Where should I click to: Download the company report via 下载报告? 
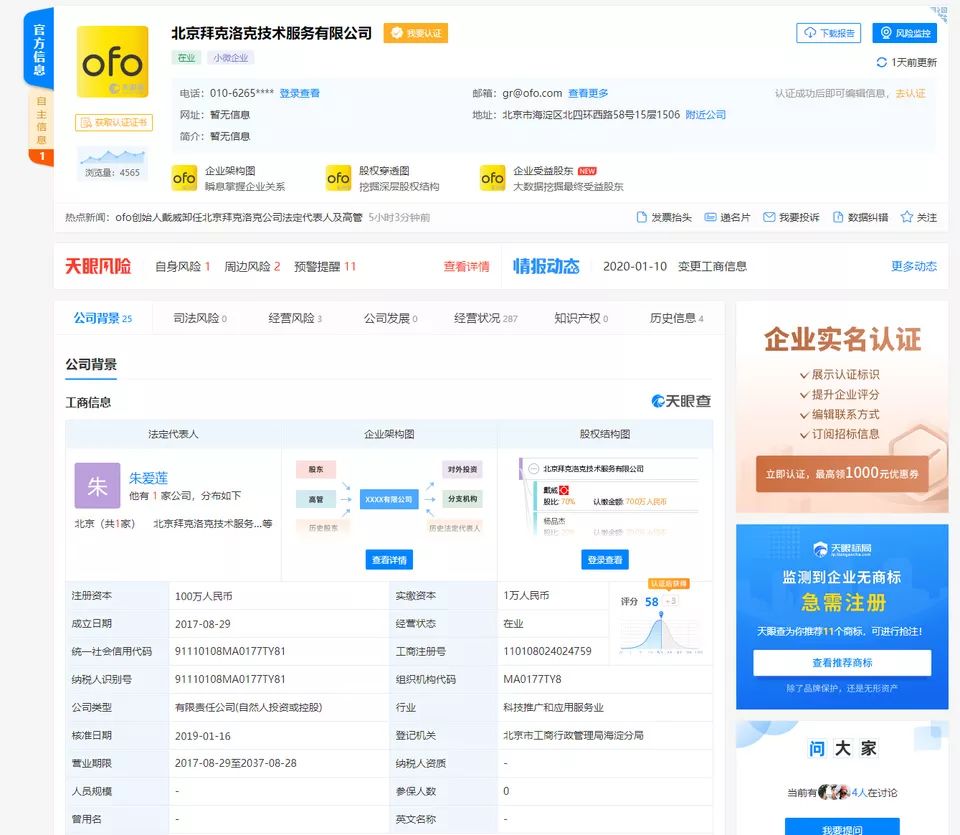[x=828, y=33]
